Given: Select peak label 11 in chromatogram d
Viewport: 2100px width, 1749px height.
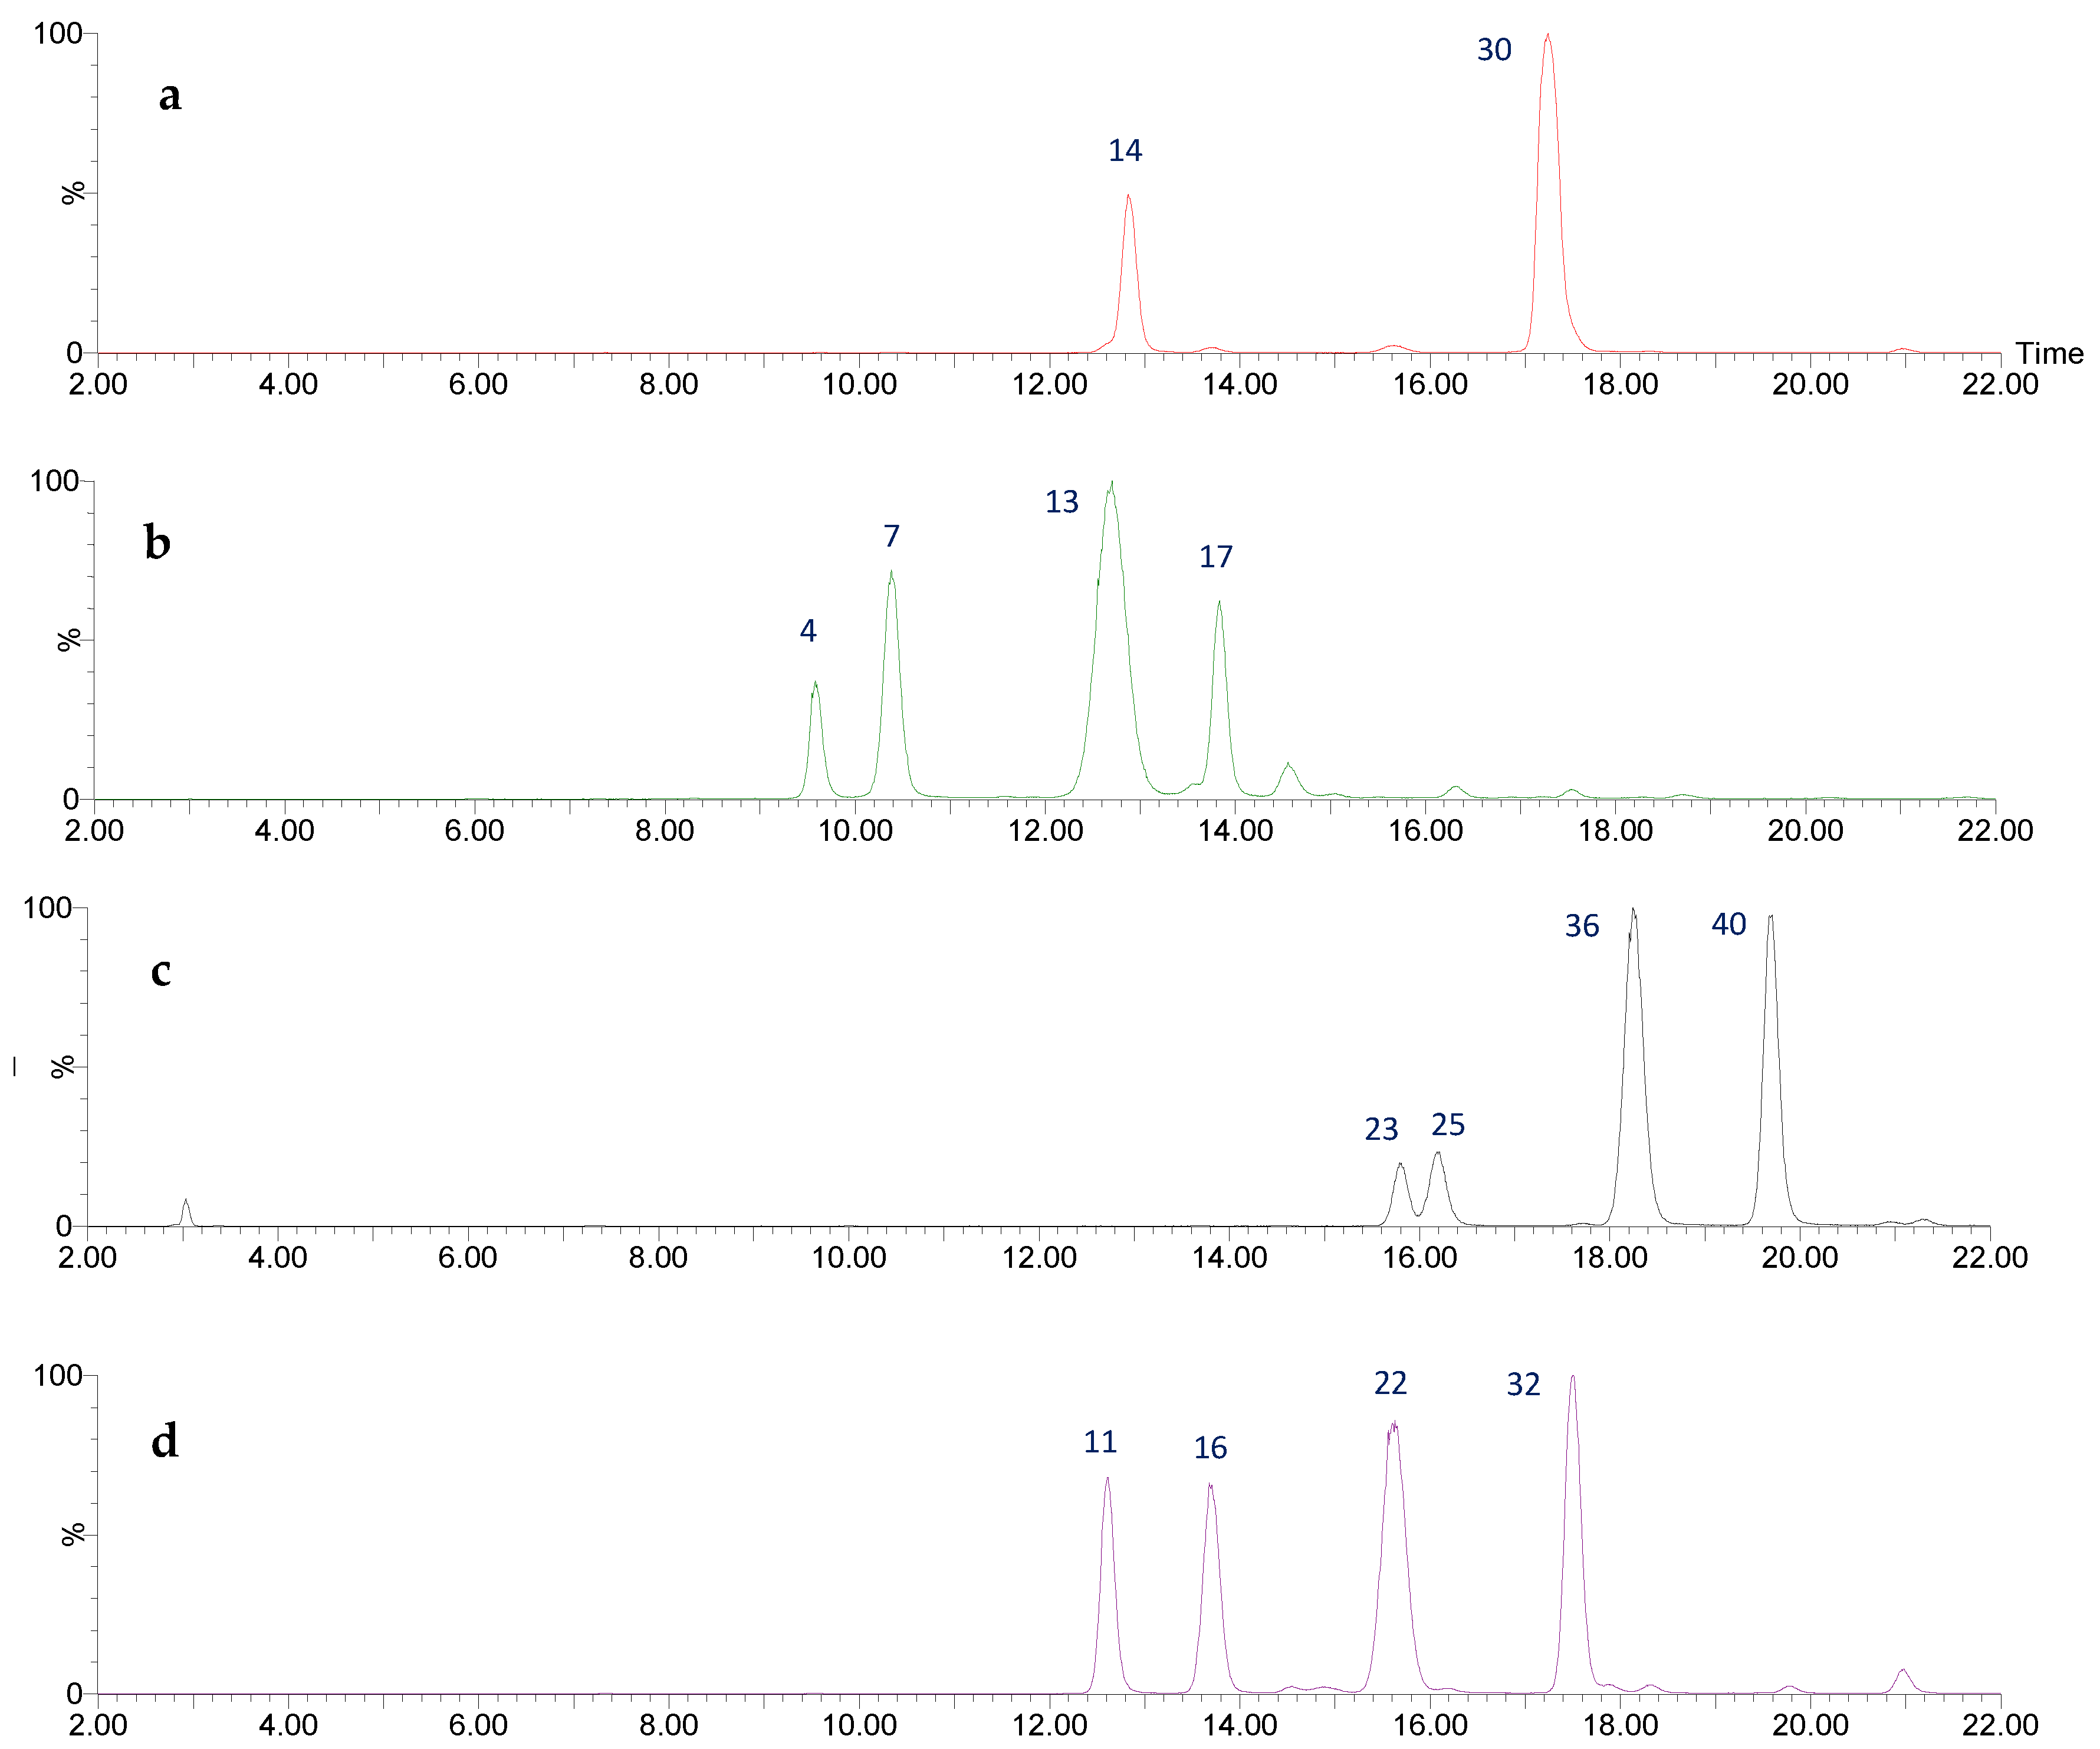Looking at the screenshot, I should pos(1100,1442).
